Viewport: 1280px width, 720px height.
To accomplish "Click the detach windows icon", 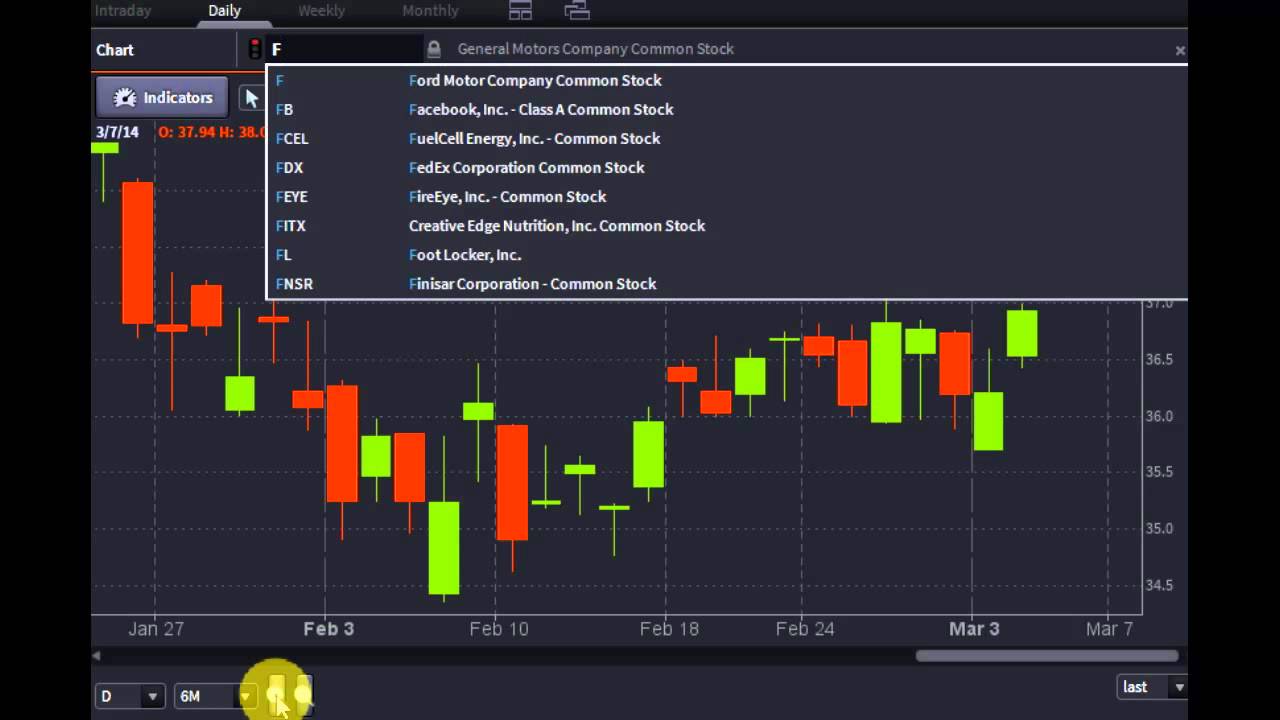I will click(x=577, y=11).
